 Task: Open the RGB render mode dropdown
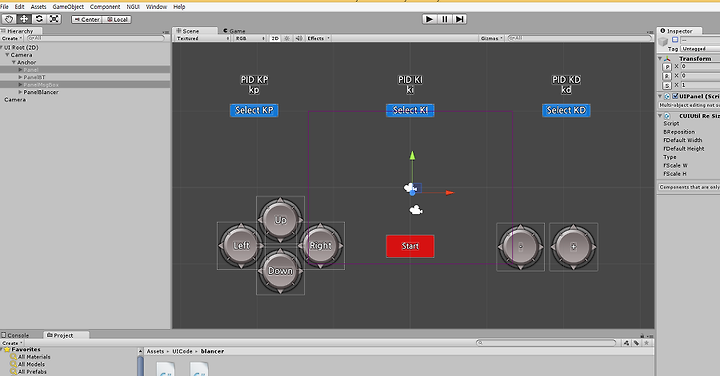click(x=250, y=39)
